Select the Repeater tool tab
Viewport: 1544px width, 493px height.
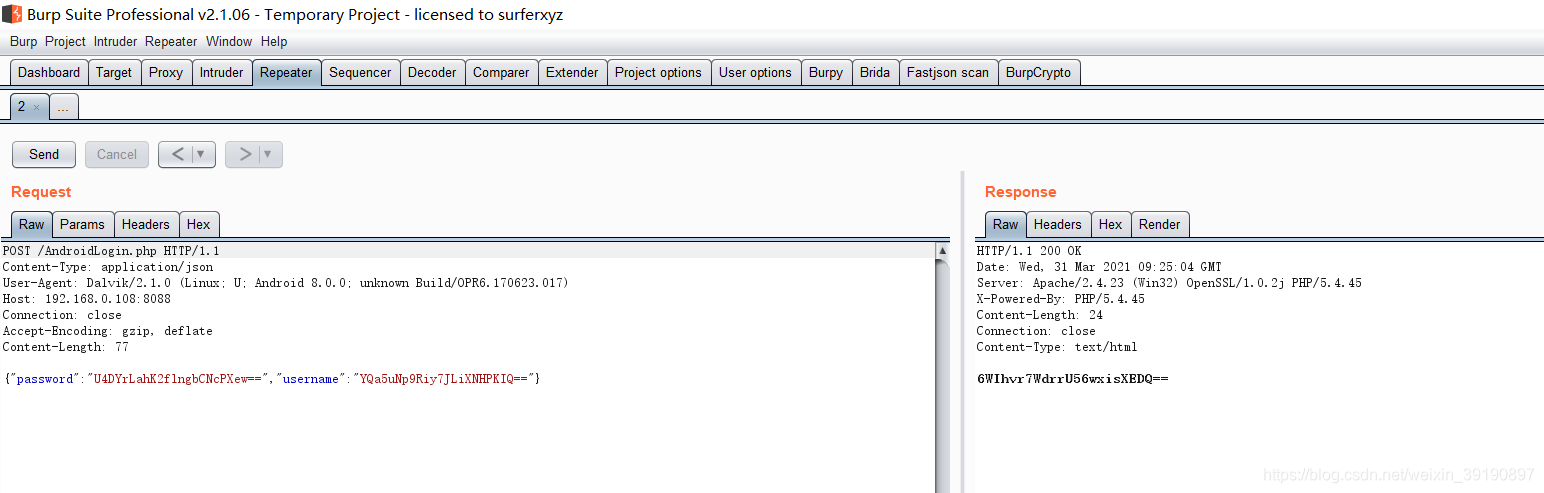(286, 72)
